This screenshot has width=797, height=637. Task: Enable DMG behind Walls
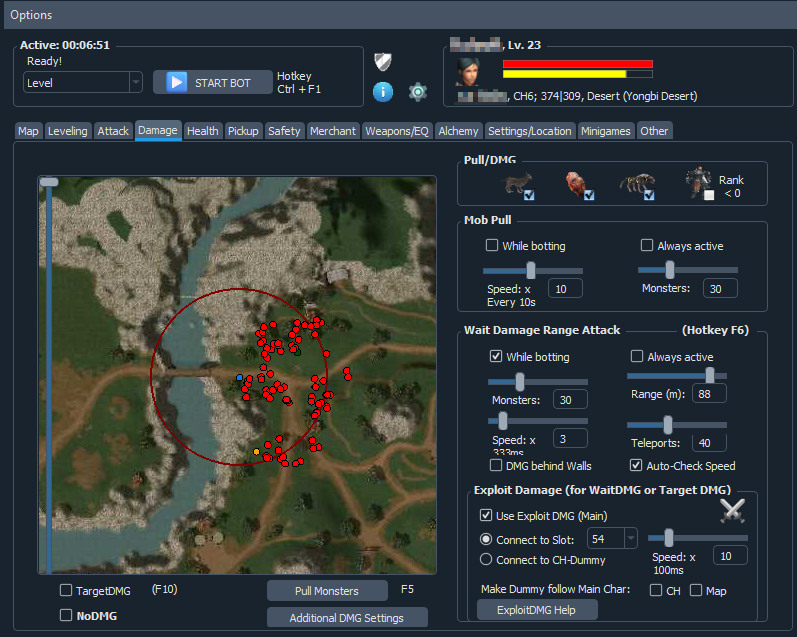[495, 465]
